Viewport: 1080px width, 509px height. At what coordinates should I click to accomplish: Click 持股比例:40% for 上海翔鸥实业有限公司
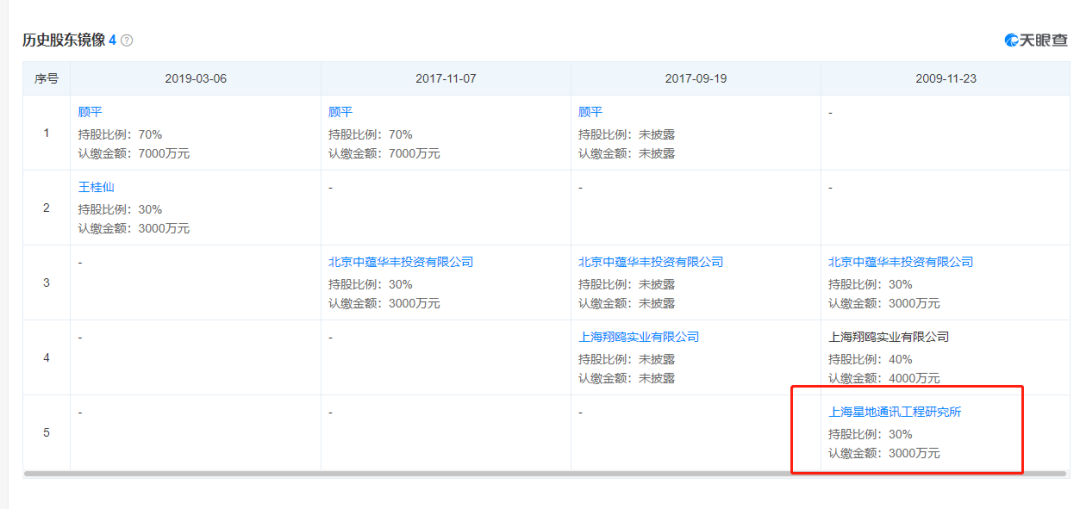[x=870, y=359]
